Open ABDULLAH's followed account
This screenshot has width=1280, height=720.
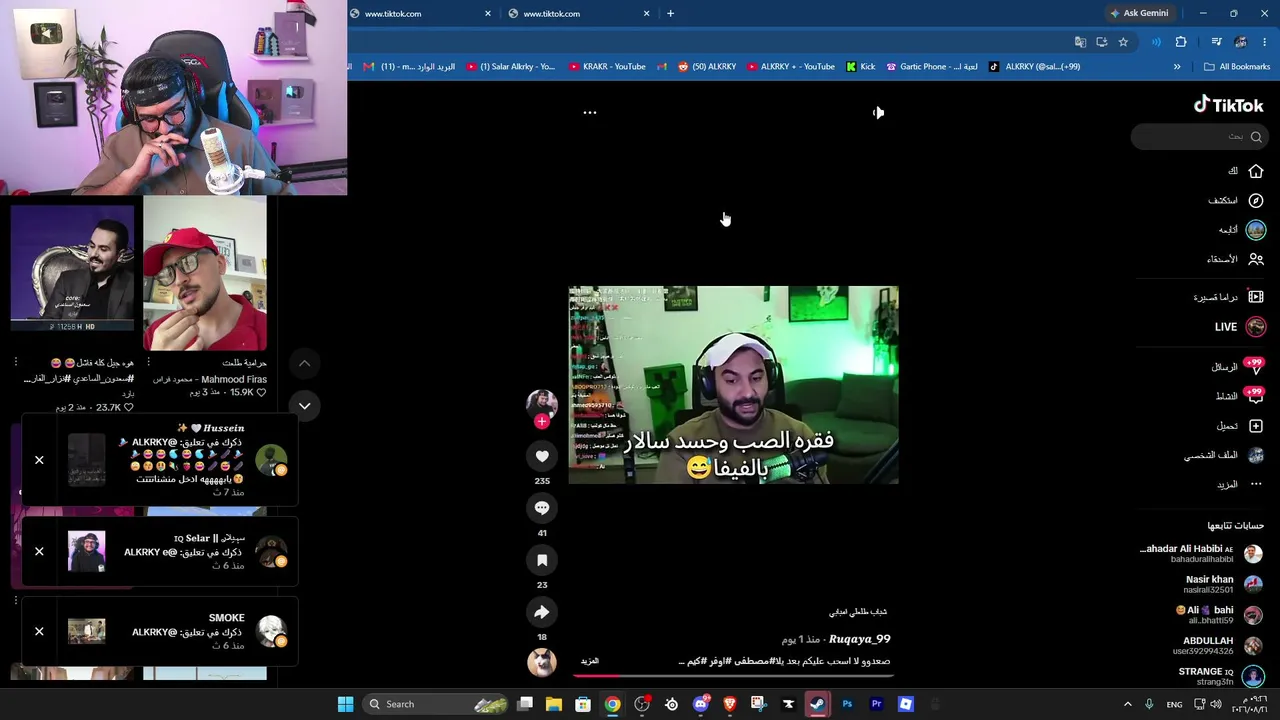[x=1218, y=645]
